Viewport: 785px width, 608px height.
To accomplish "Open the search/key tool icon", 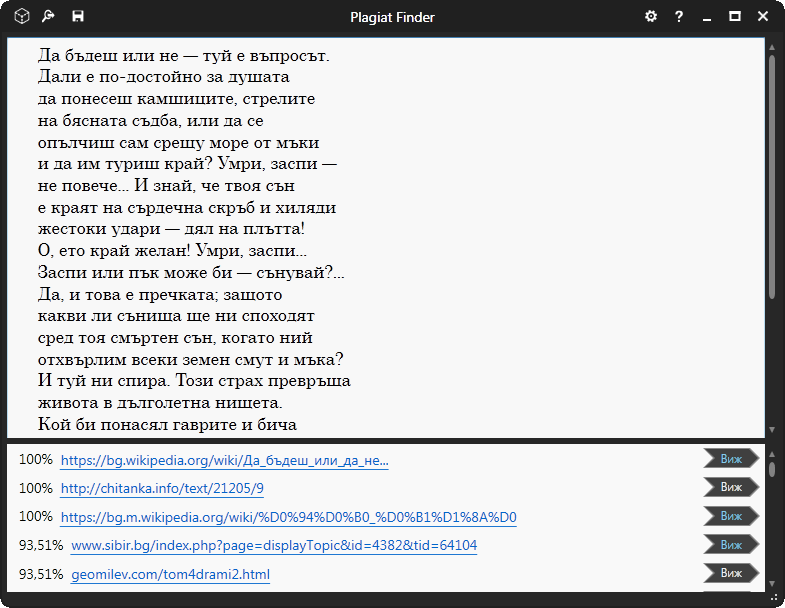I will pos(48,16).
